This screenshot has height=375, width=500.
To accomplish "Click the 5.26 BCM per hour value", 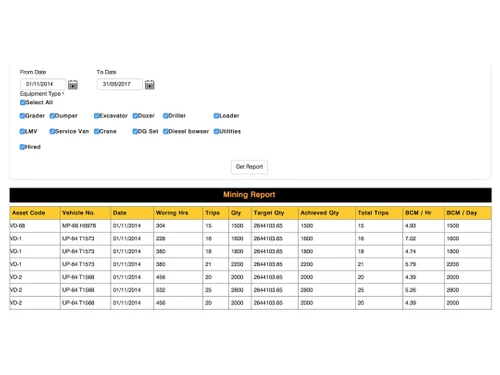I will point(423,290).
